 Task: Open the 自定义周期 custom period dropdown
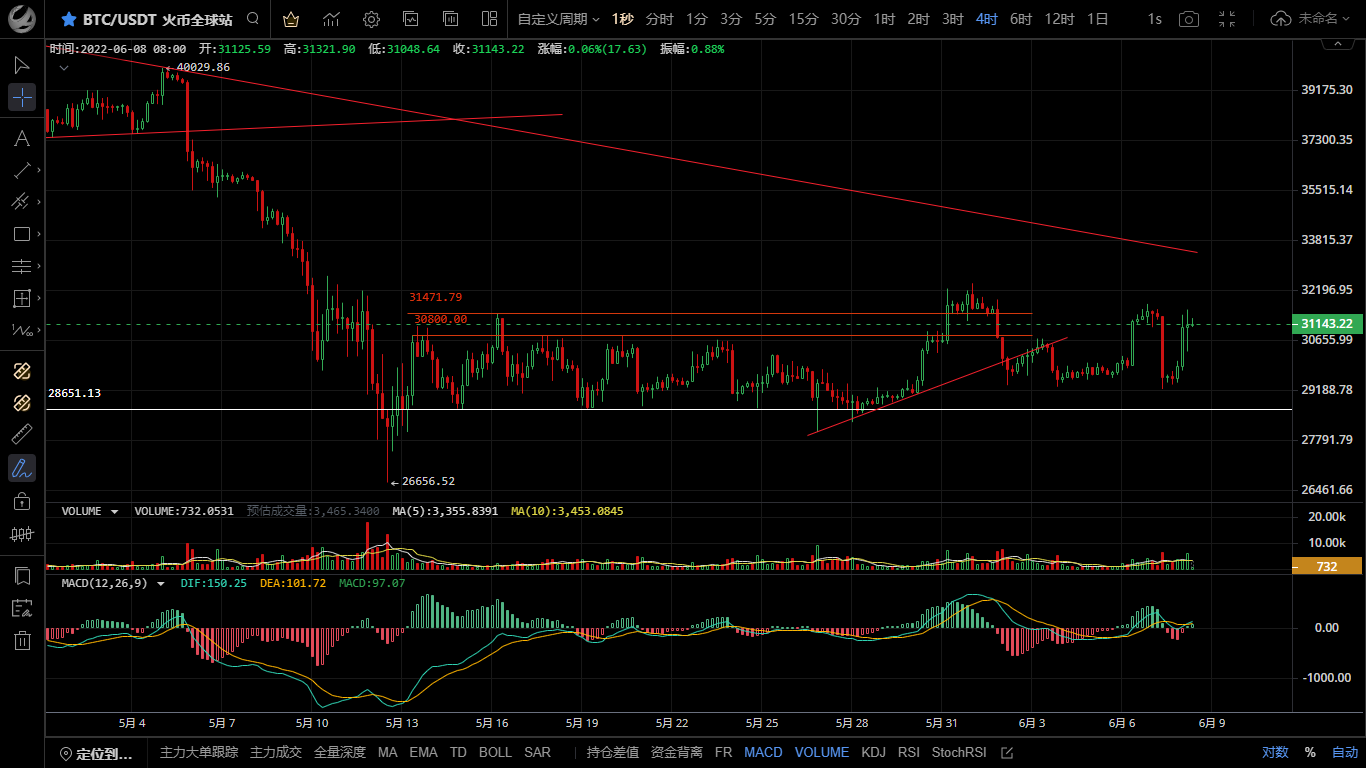pyautogui.click(x=558, y=19)
